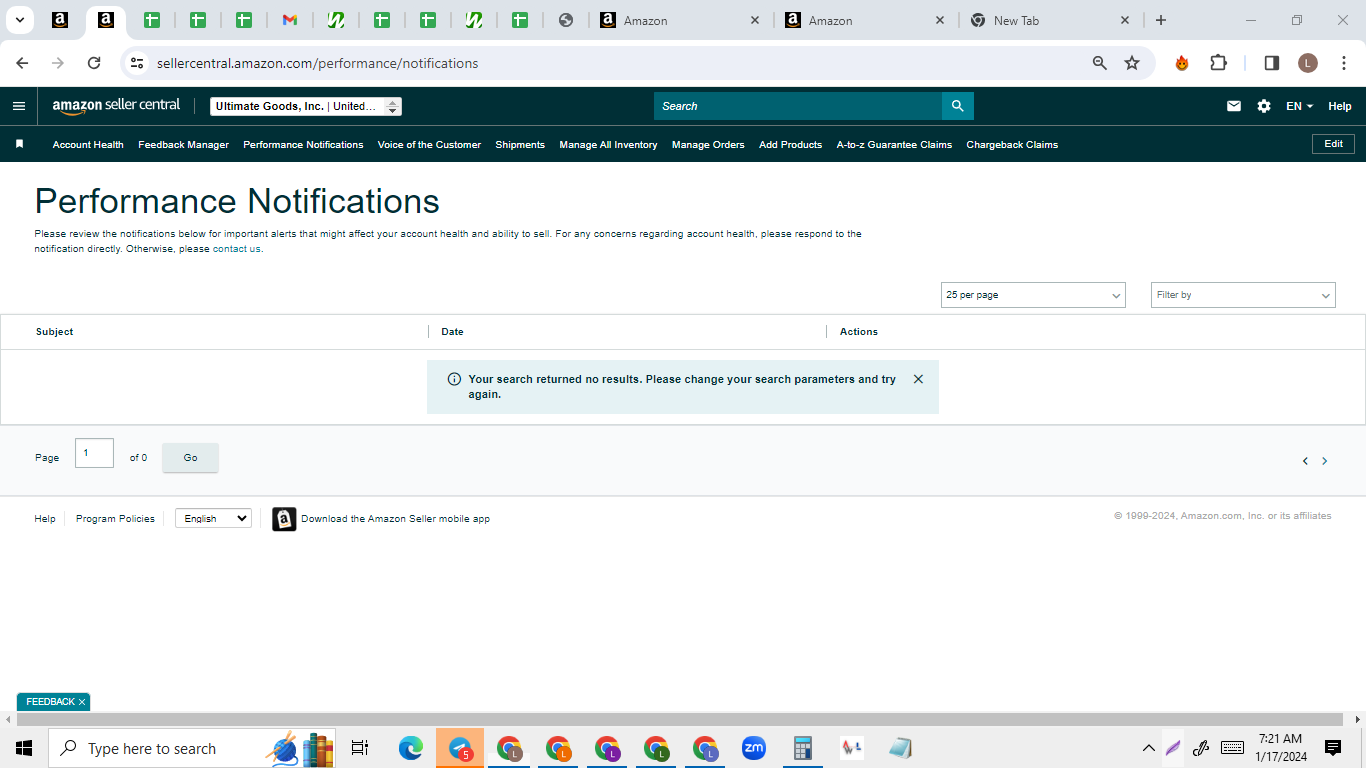Go to the next results page arrow
The image size is (1366, 768).
pos(1325,461)
